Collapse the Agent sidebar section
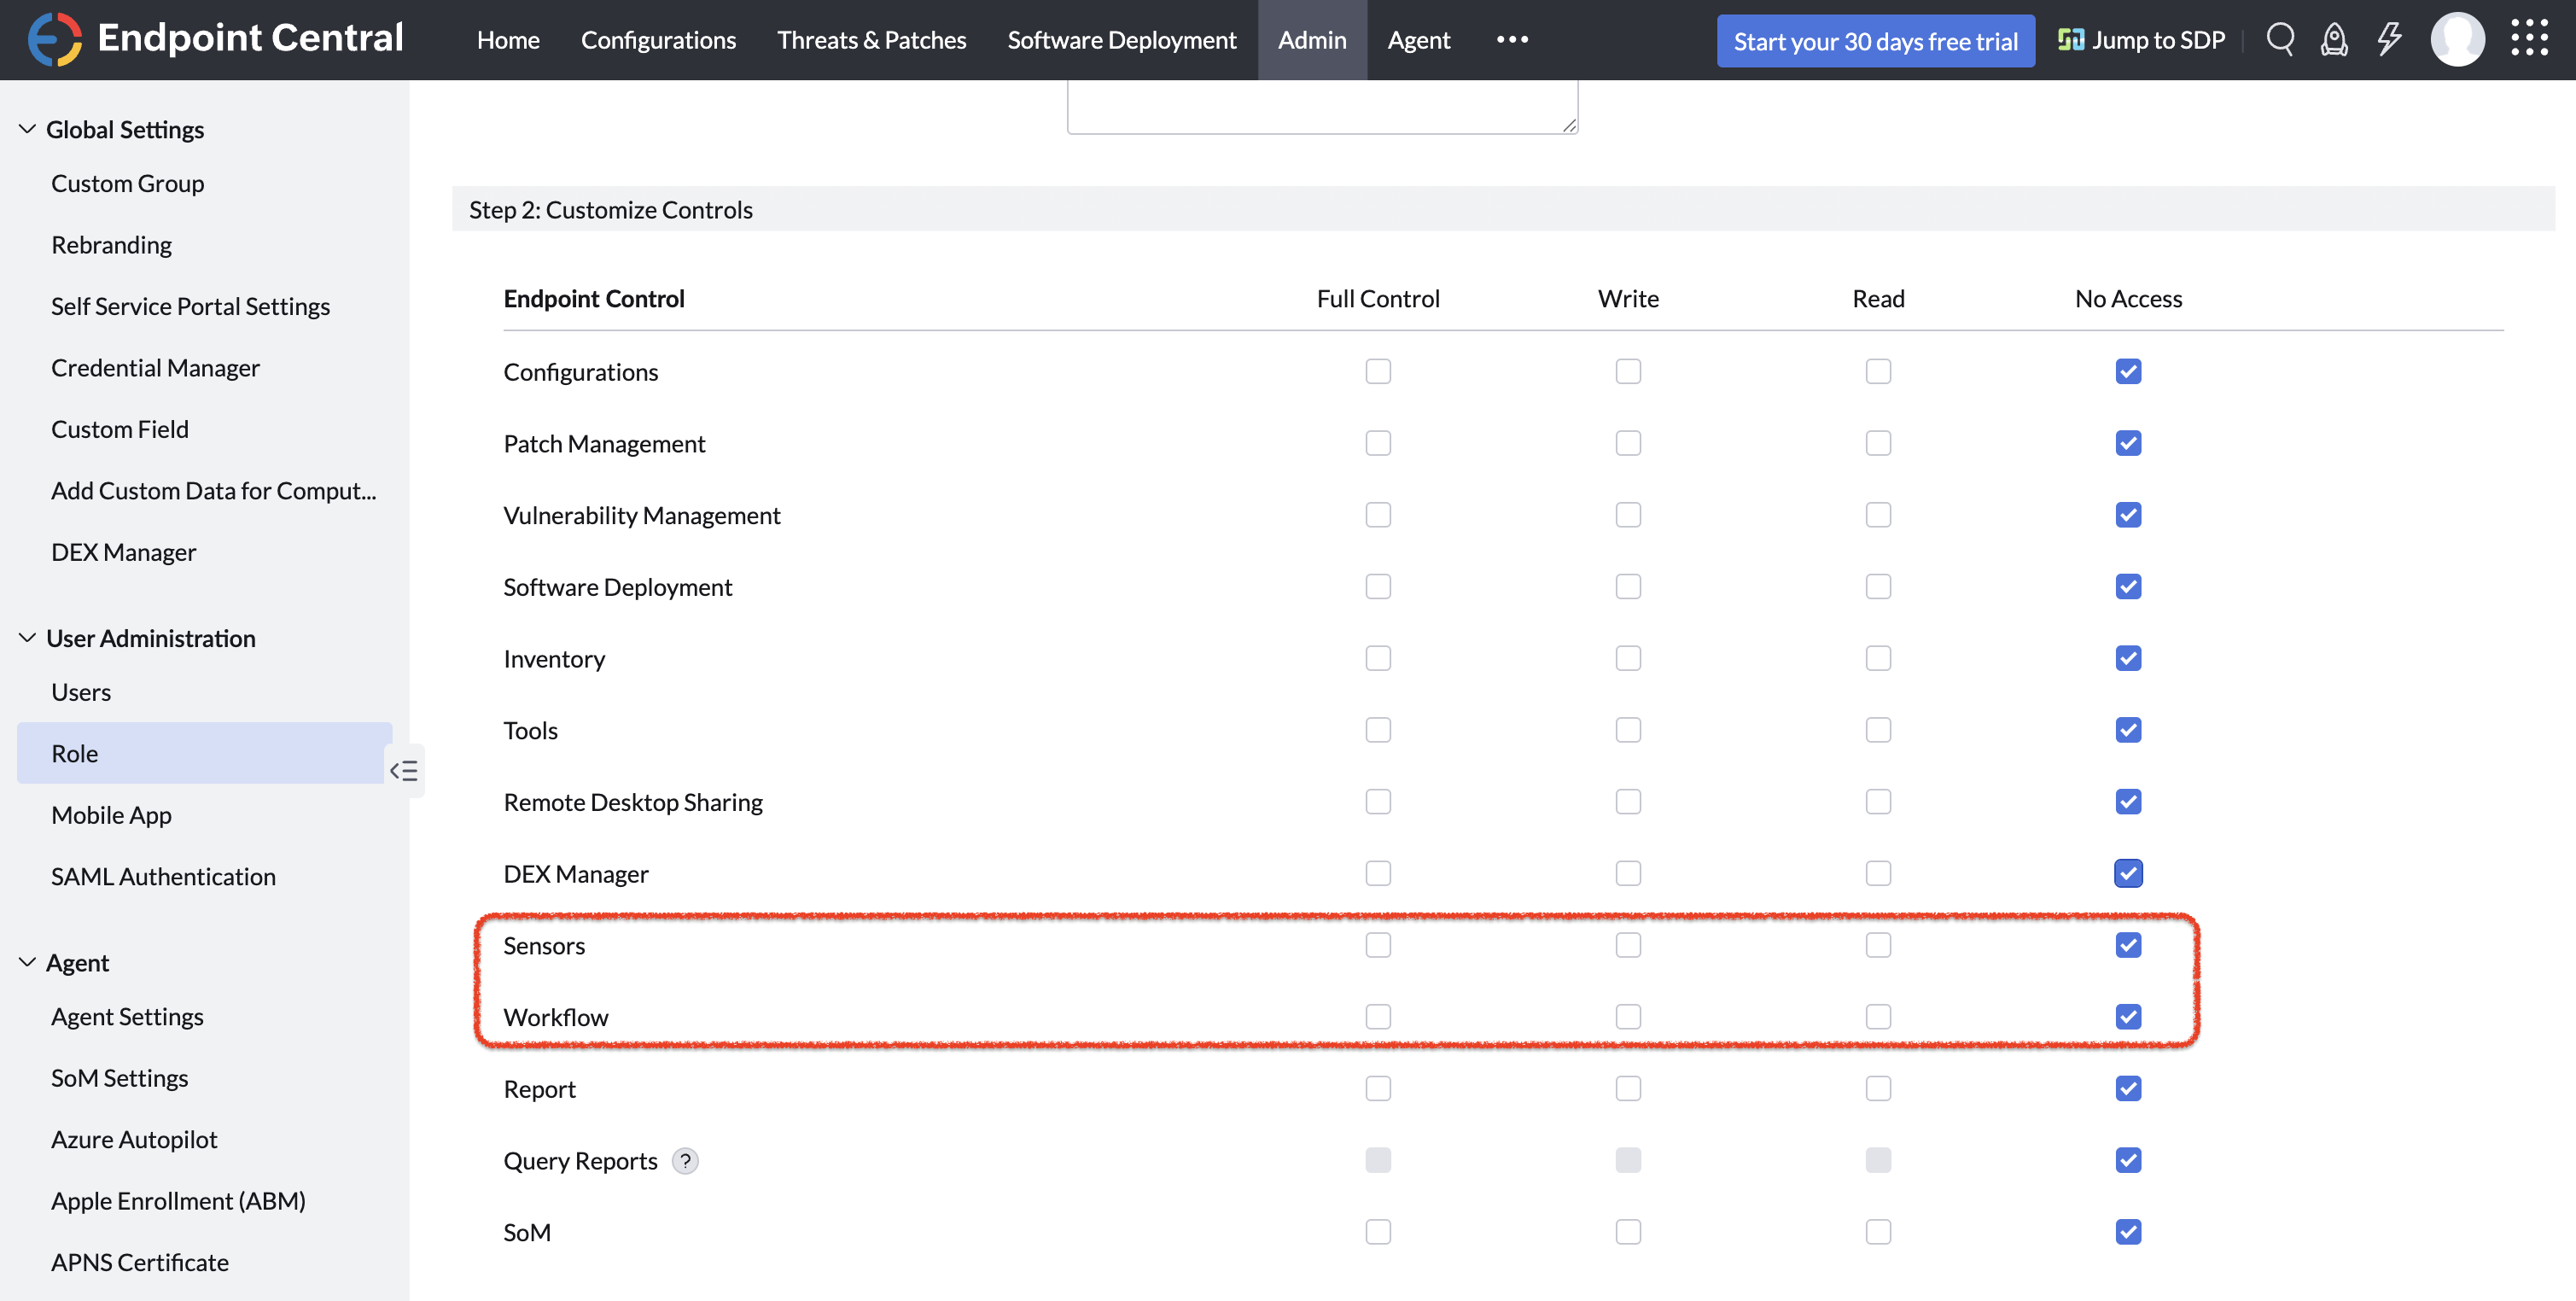 (28, 962)
